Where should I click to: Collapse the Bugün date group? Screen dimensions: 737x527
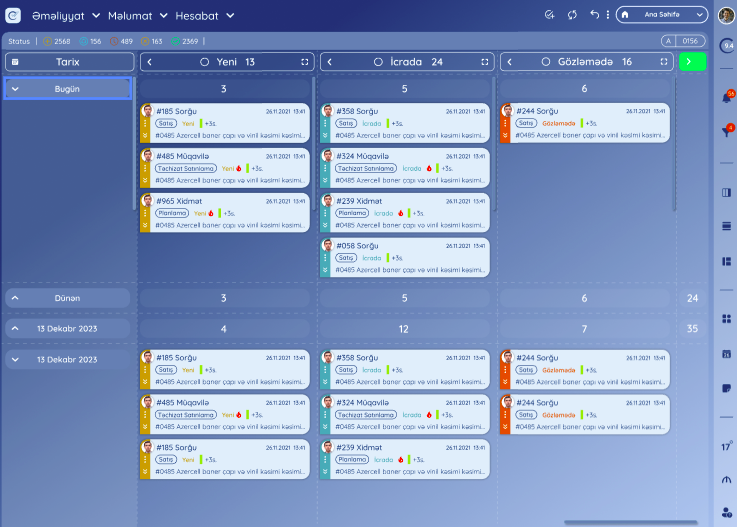coord(16,89)
